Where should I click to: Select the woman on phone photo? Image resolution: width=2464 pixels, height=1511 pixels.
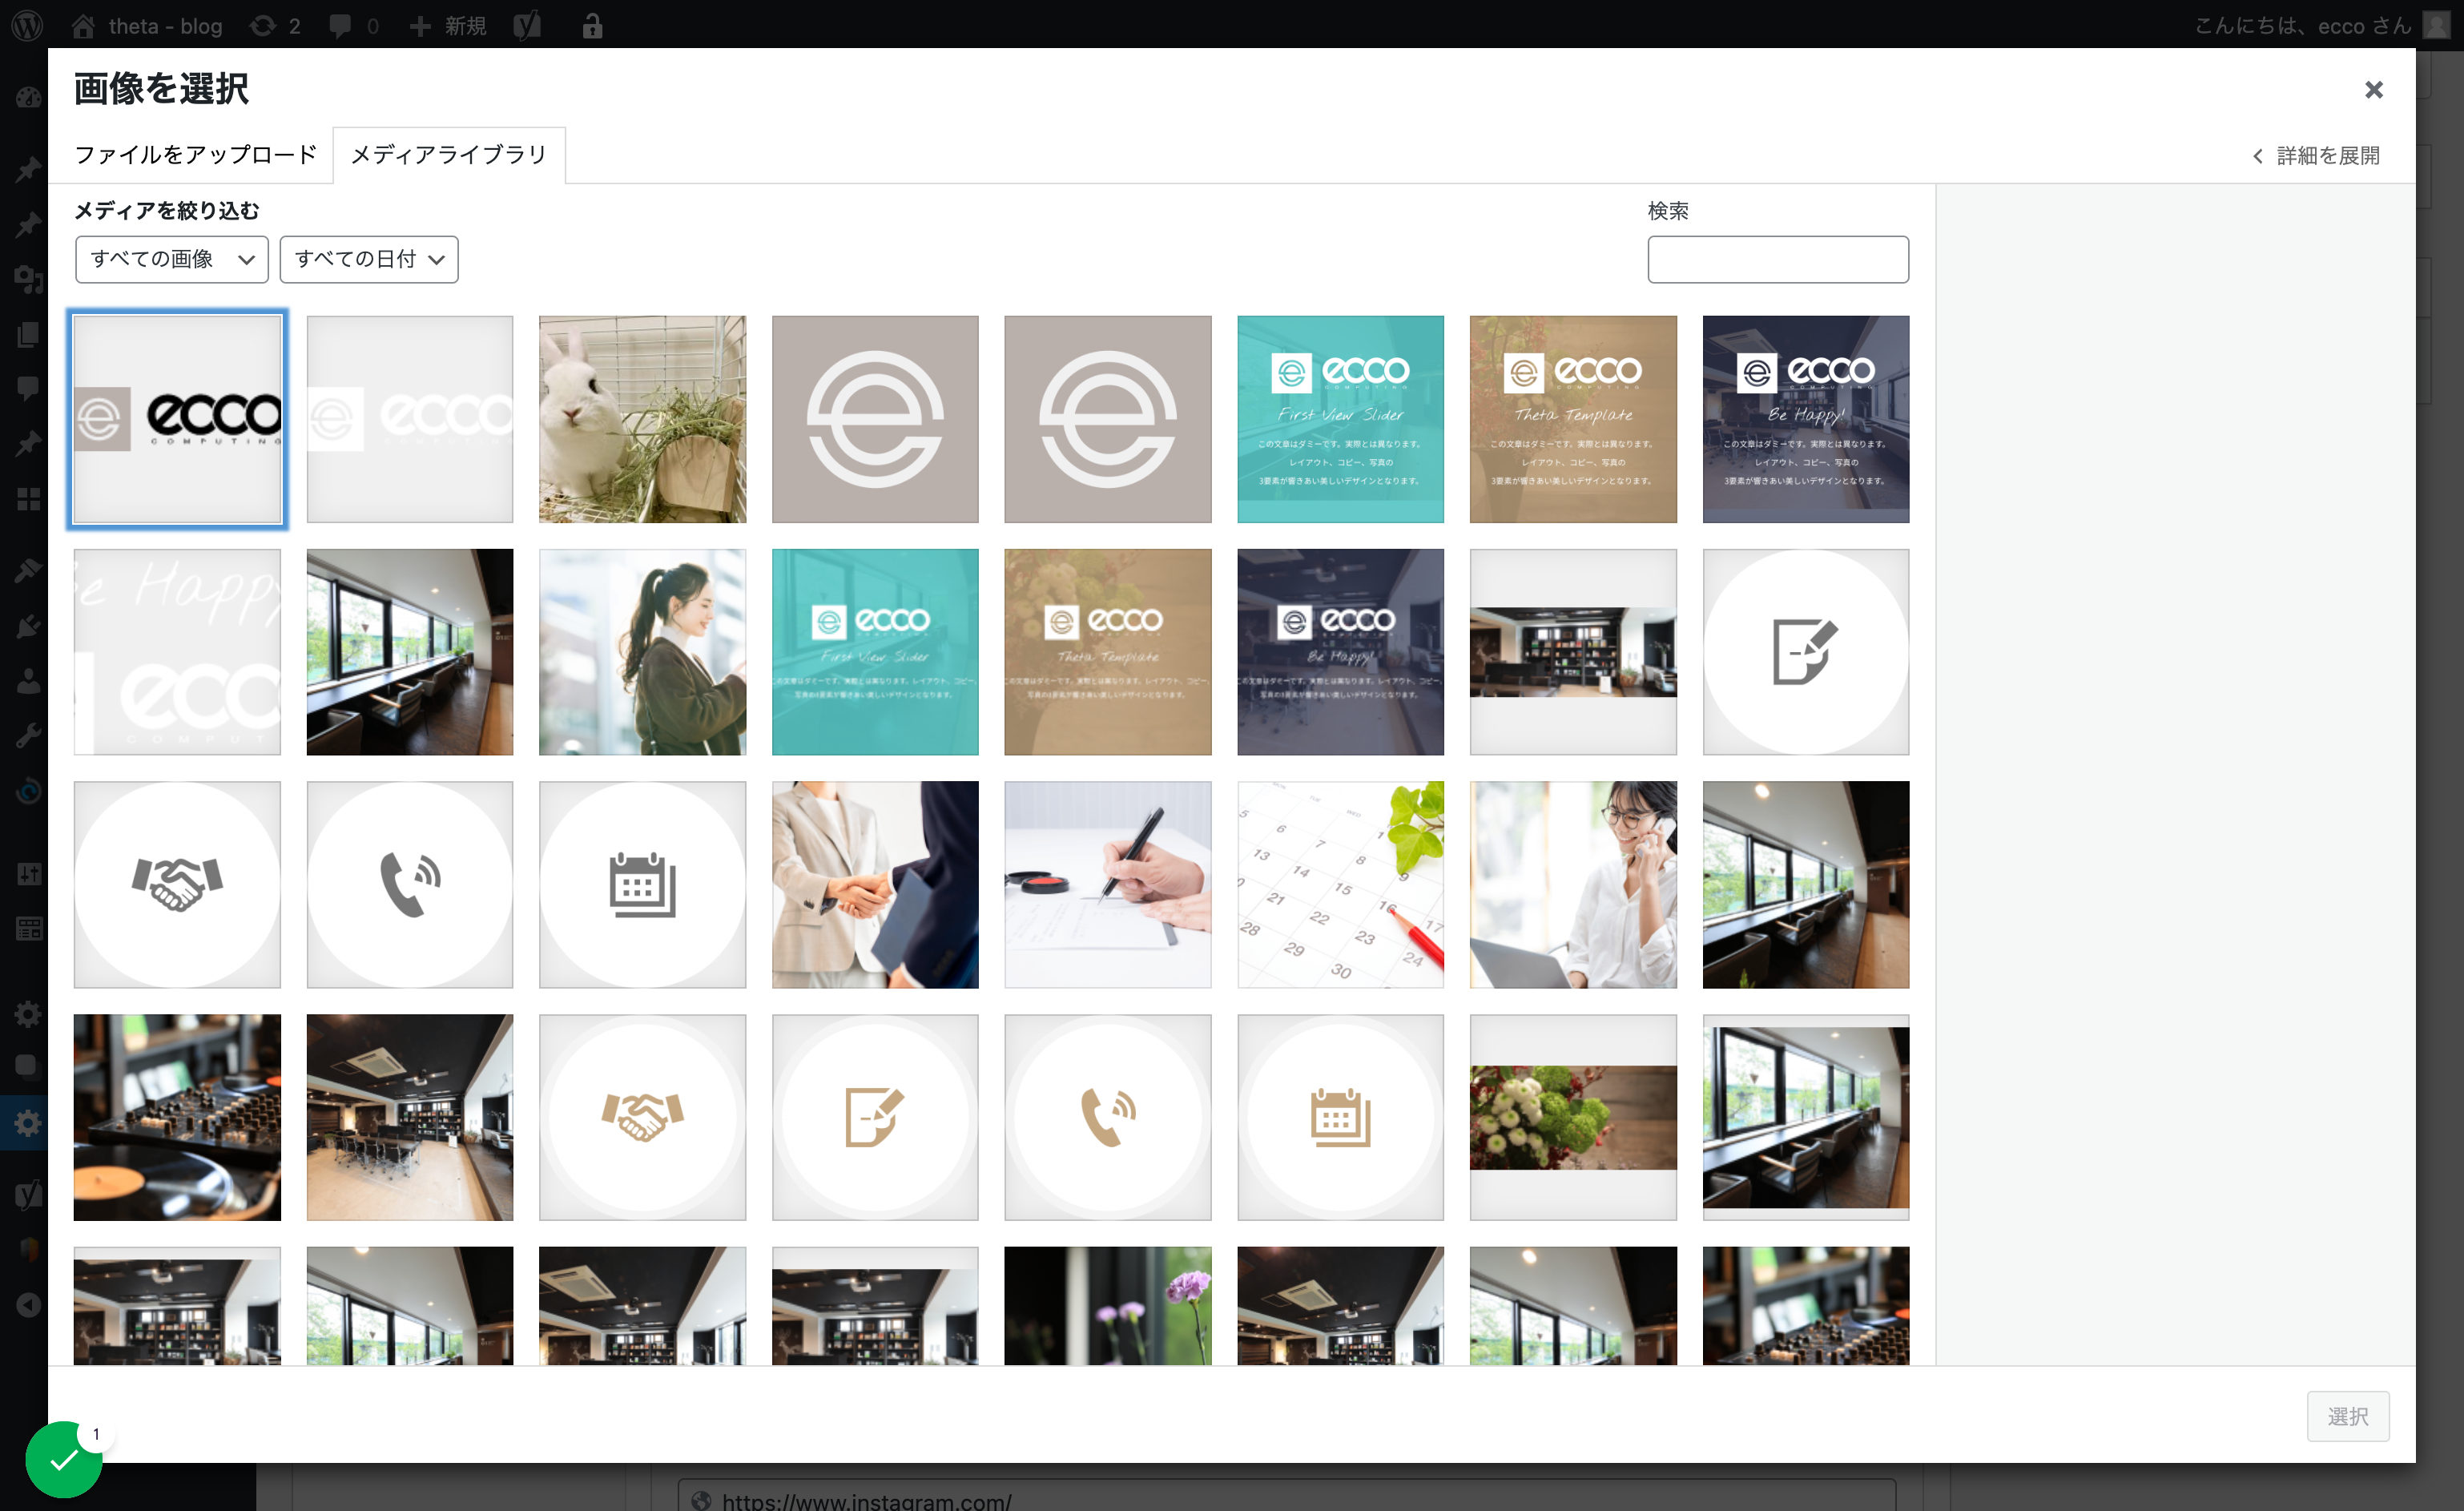tap(1573, 884)
